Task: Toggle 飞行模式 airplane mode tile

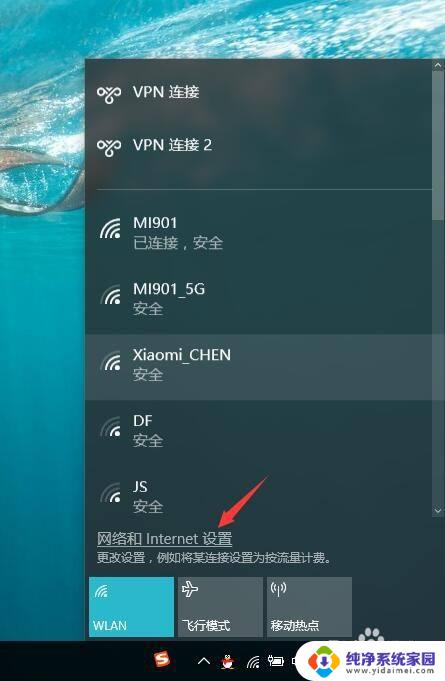Action: click(x=221, y=607)
